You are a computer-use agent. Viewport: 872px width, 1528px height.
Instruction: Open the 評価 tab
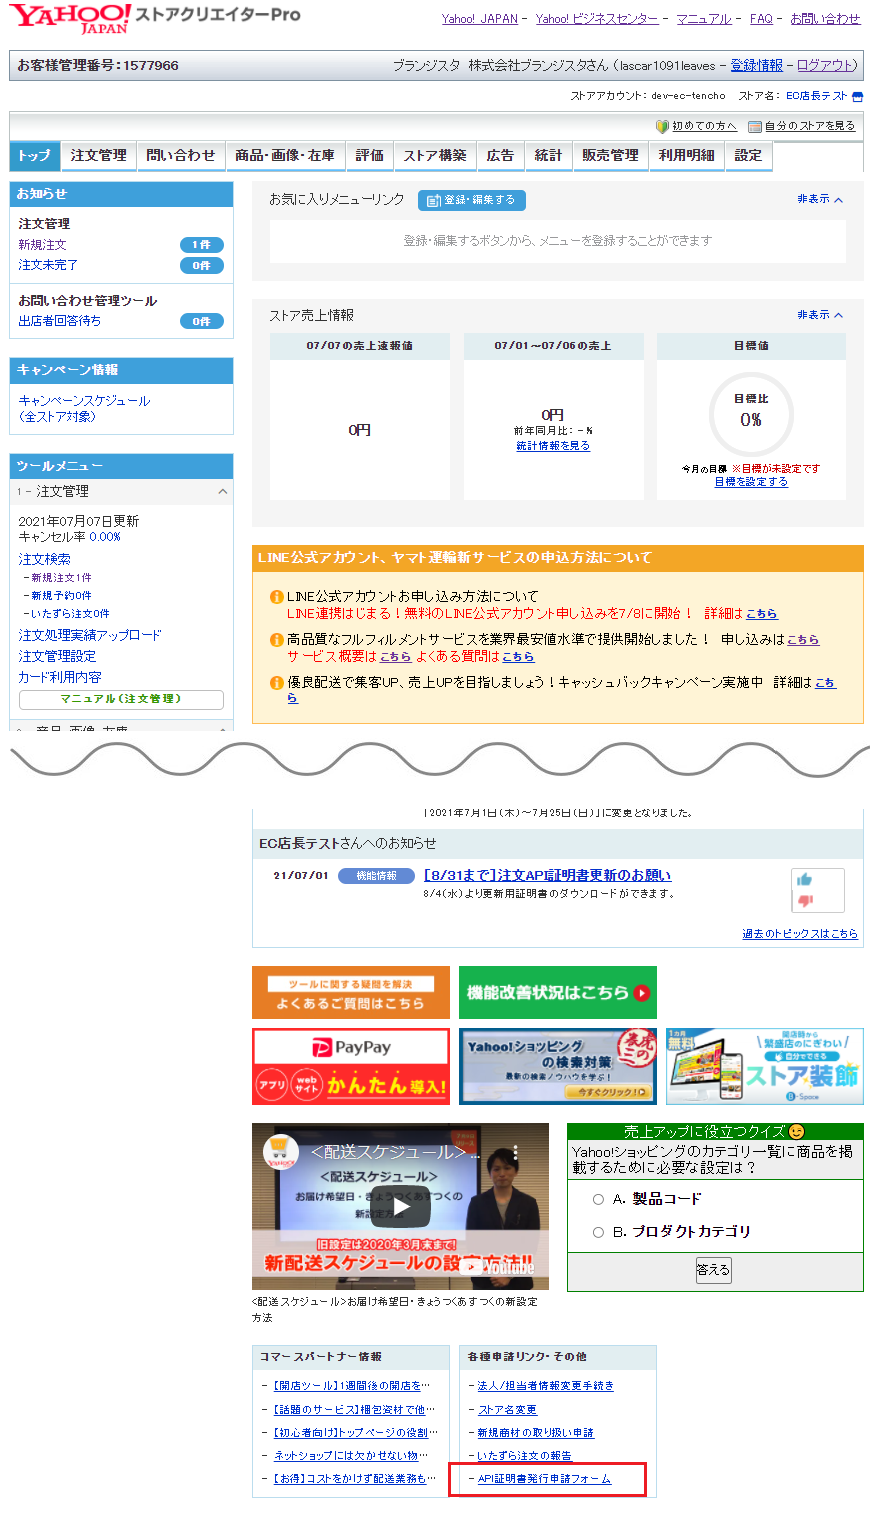coord(370,156)
